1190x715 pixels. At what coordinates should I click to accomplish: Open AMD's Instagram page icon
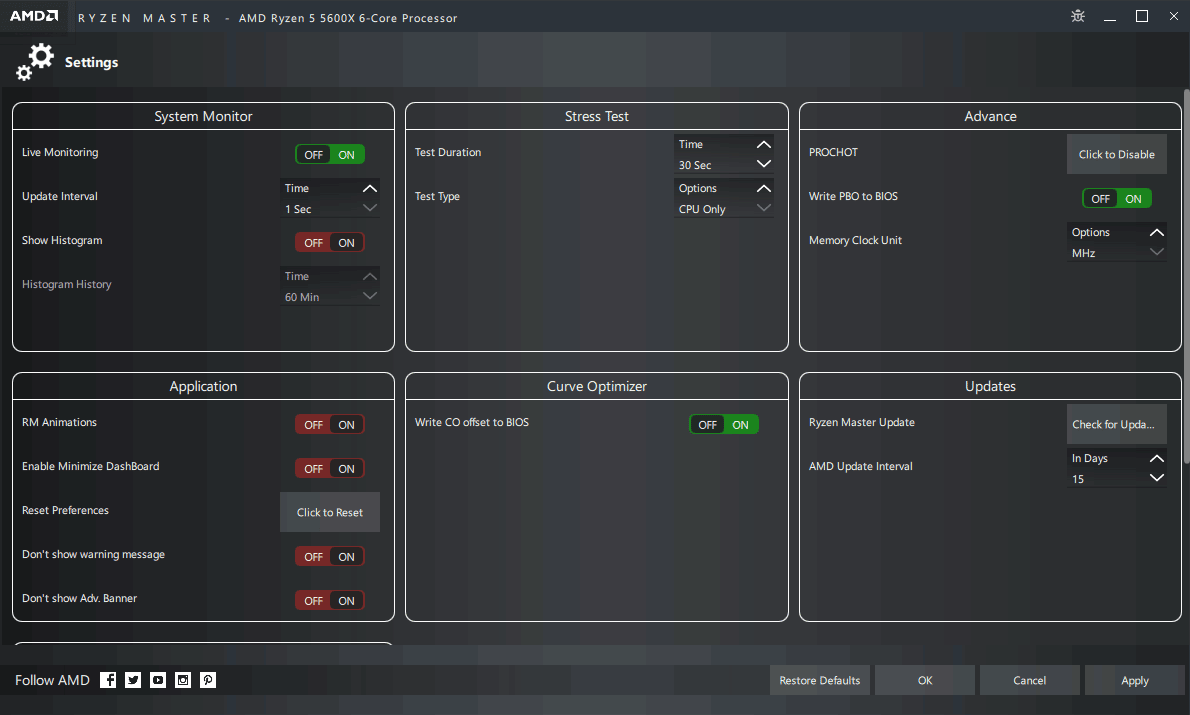pos(183,680)
